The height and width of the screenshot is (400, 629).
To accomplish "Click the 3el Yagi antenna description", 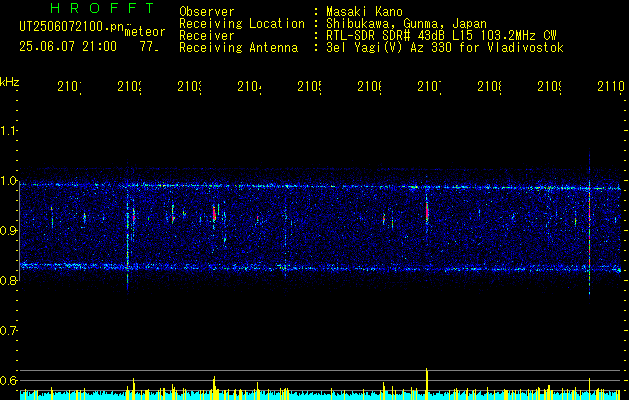I will [x=445, y=48].
